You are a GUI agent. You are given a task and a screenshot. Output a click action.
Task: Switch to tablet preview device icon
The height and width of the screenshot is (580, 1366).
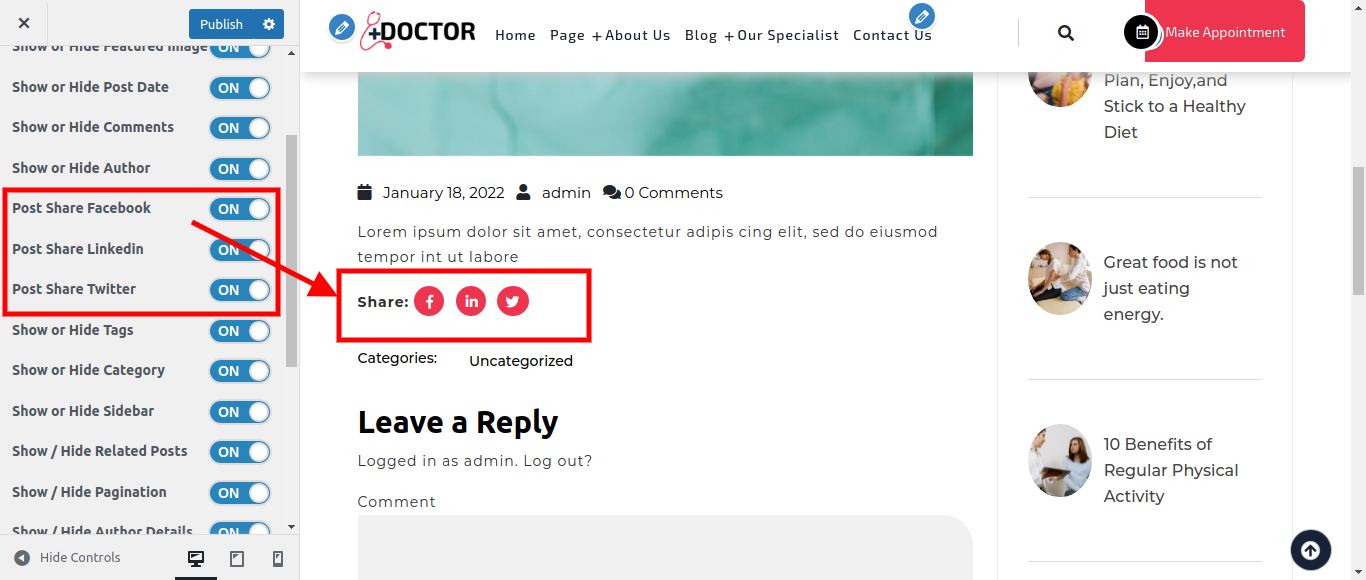tap(237, 559)
